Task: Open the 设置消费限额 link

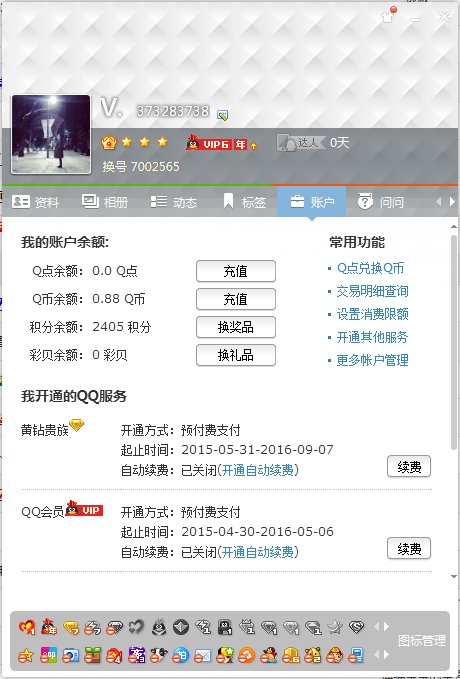Action: 373,314
